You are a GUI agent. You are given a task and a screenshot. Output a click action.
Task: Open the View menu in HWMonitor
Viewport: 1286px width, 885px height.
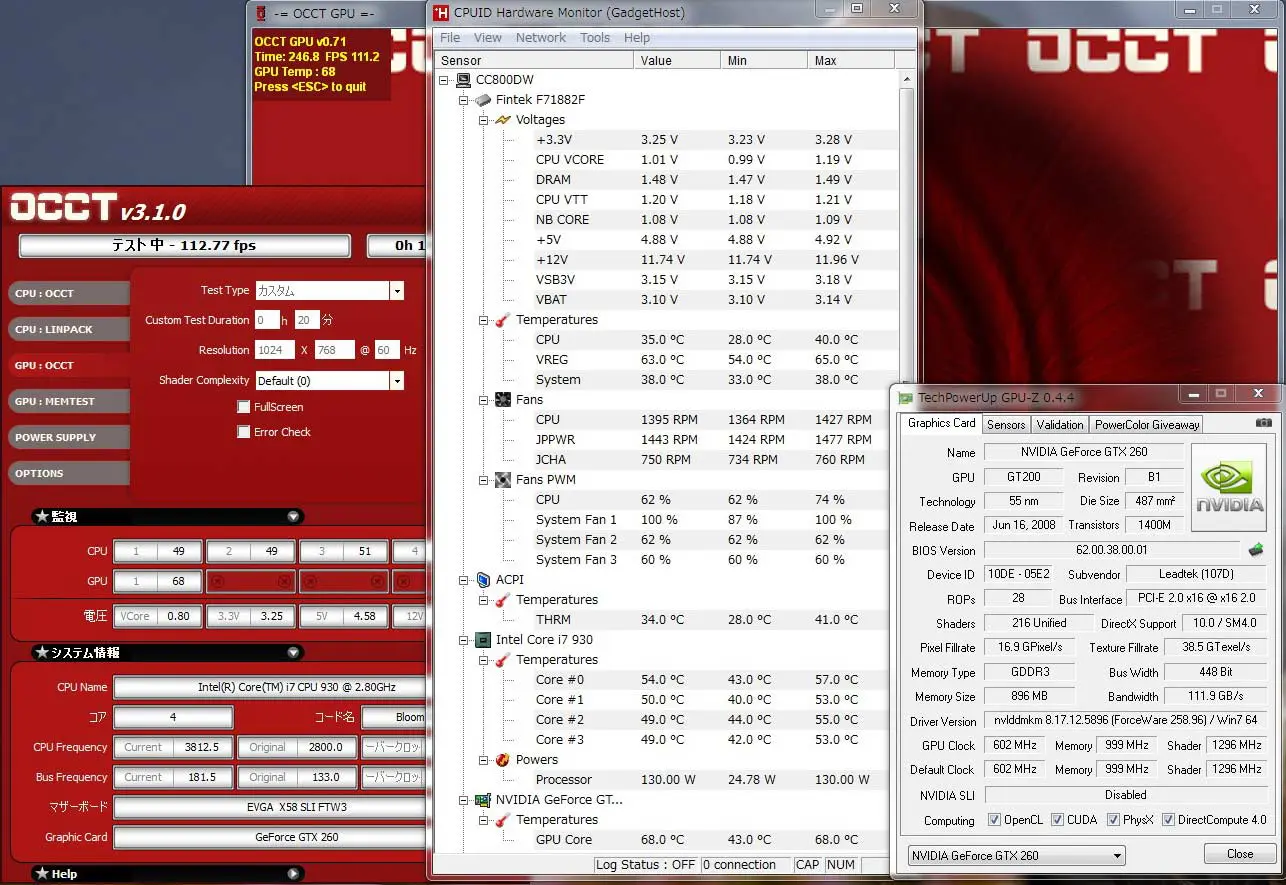tap(488, 38)
